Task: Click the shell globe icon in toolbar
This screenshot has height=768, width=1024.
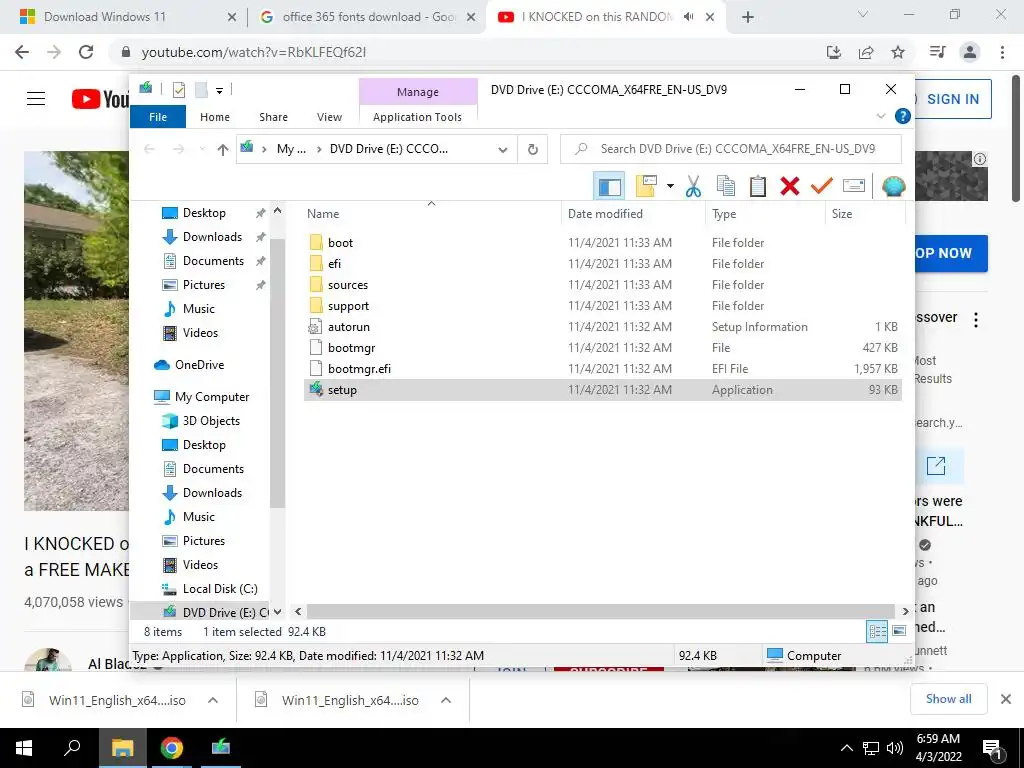Action: (893, 187)
